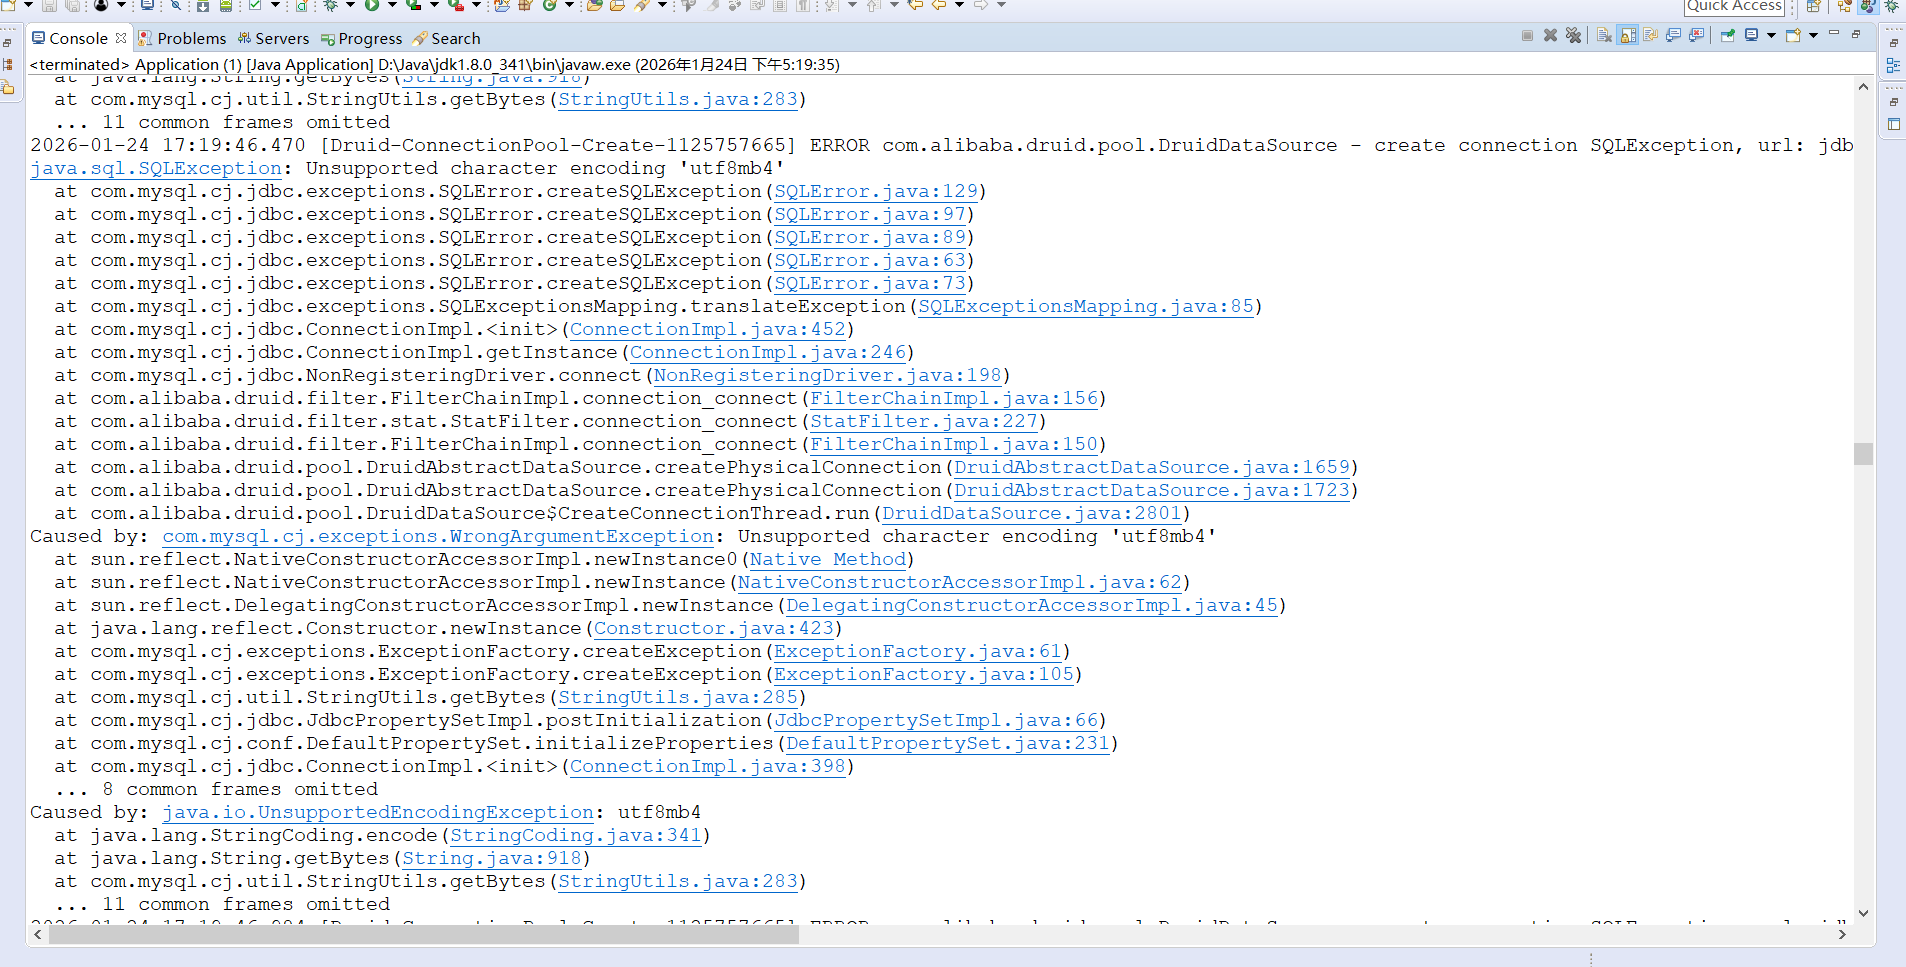Pin the Console view
Screen dimensions: 1906x967
click(1727, 37)
